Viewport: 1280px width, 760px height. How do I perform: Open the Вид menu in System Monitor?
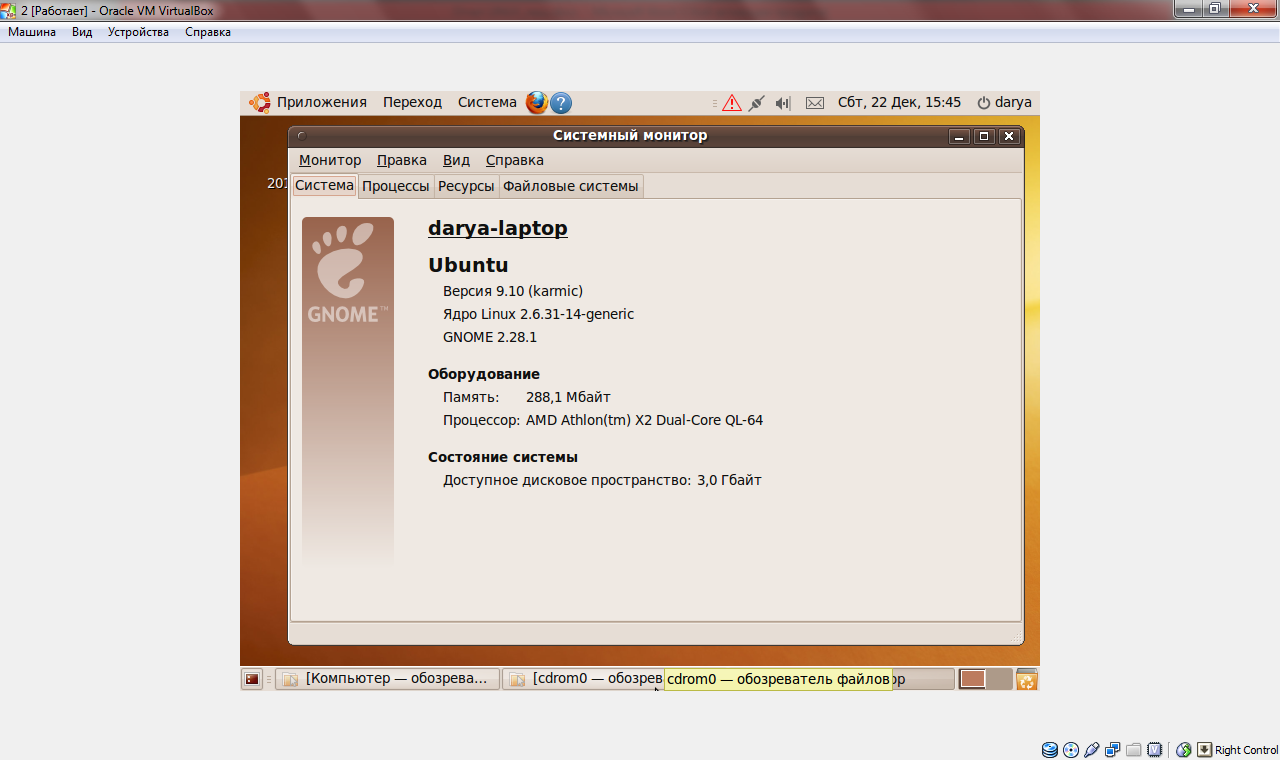(456, 160)
